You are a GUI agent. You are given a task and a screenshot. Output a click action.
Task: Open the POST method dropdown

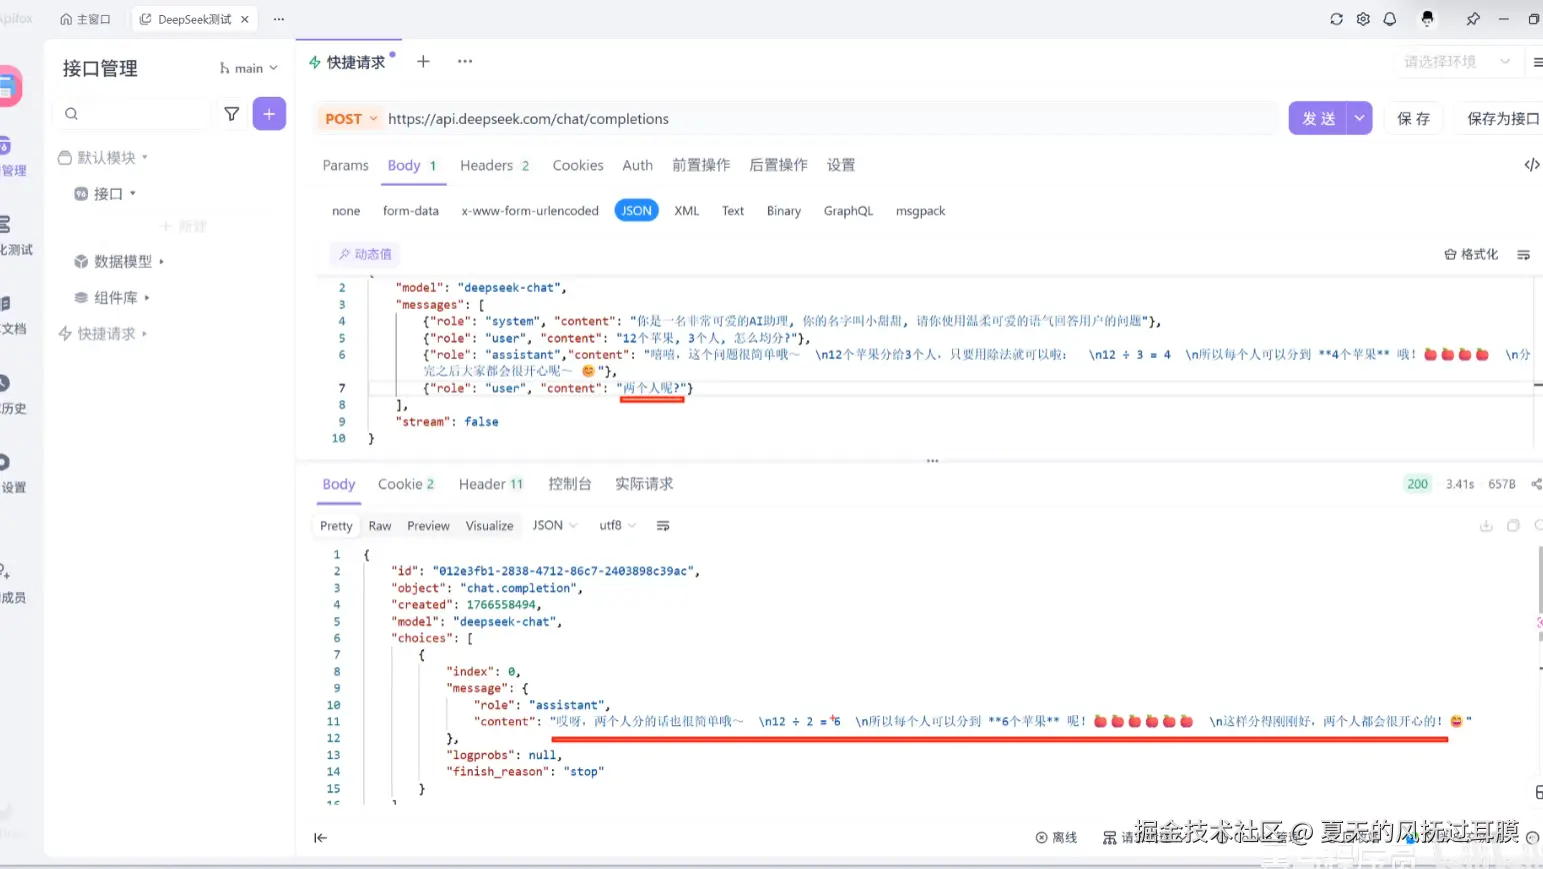tap(351, 119)
